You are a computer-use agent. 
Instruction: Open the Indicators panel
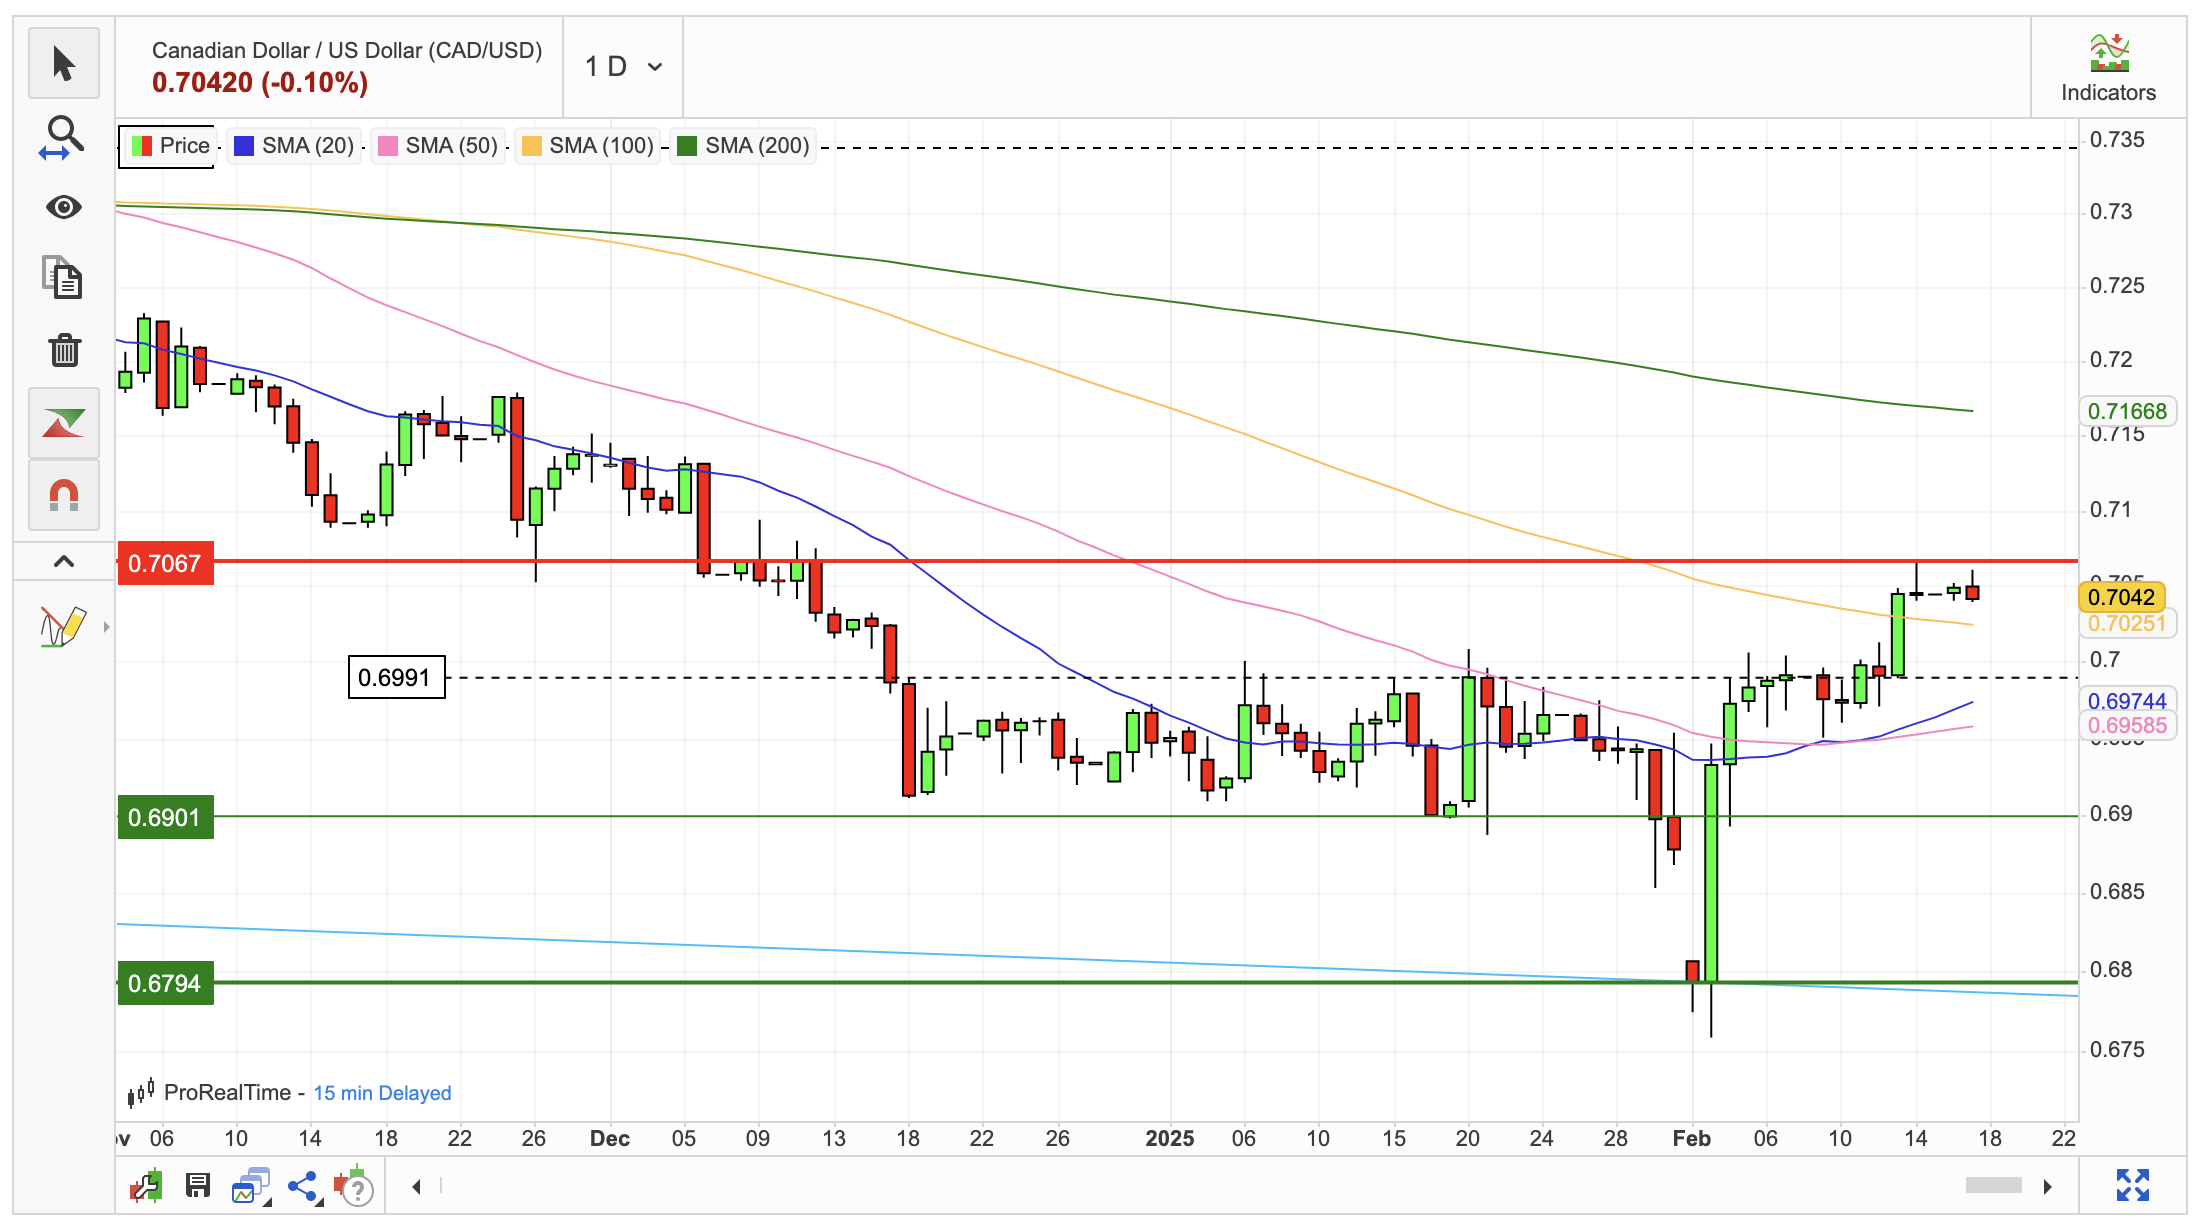pos(2108,68)
